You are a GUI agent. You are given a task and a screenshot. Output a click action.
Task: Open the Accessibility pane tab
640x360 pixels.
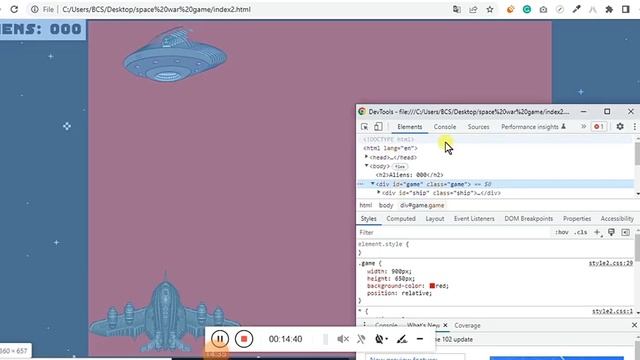(617, 219)
